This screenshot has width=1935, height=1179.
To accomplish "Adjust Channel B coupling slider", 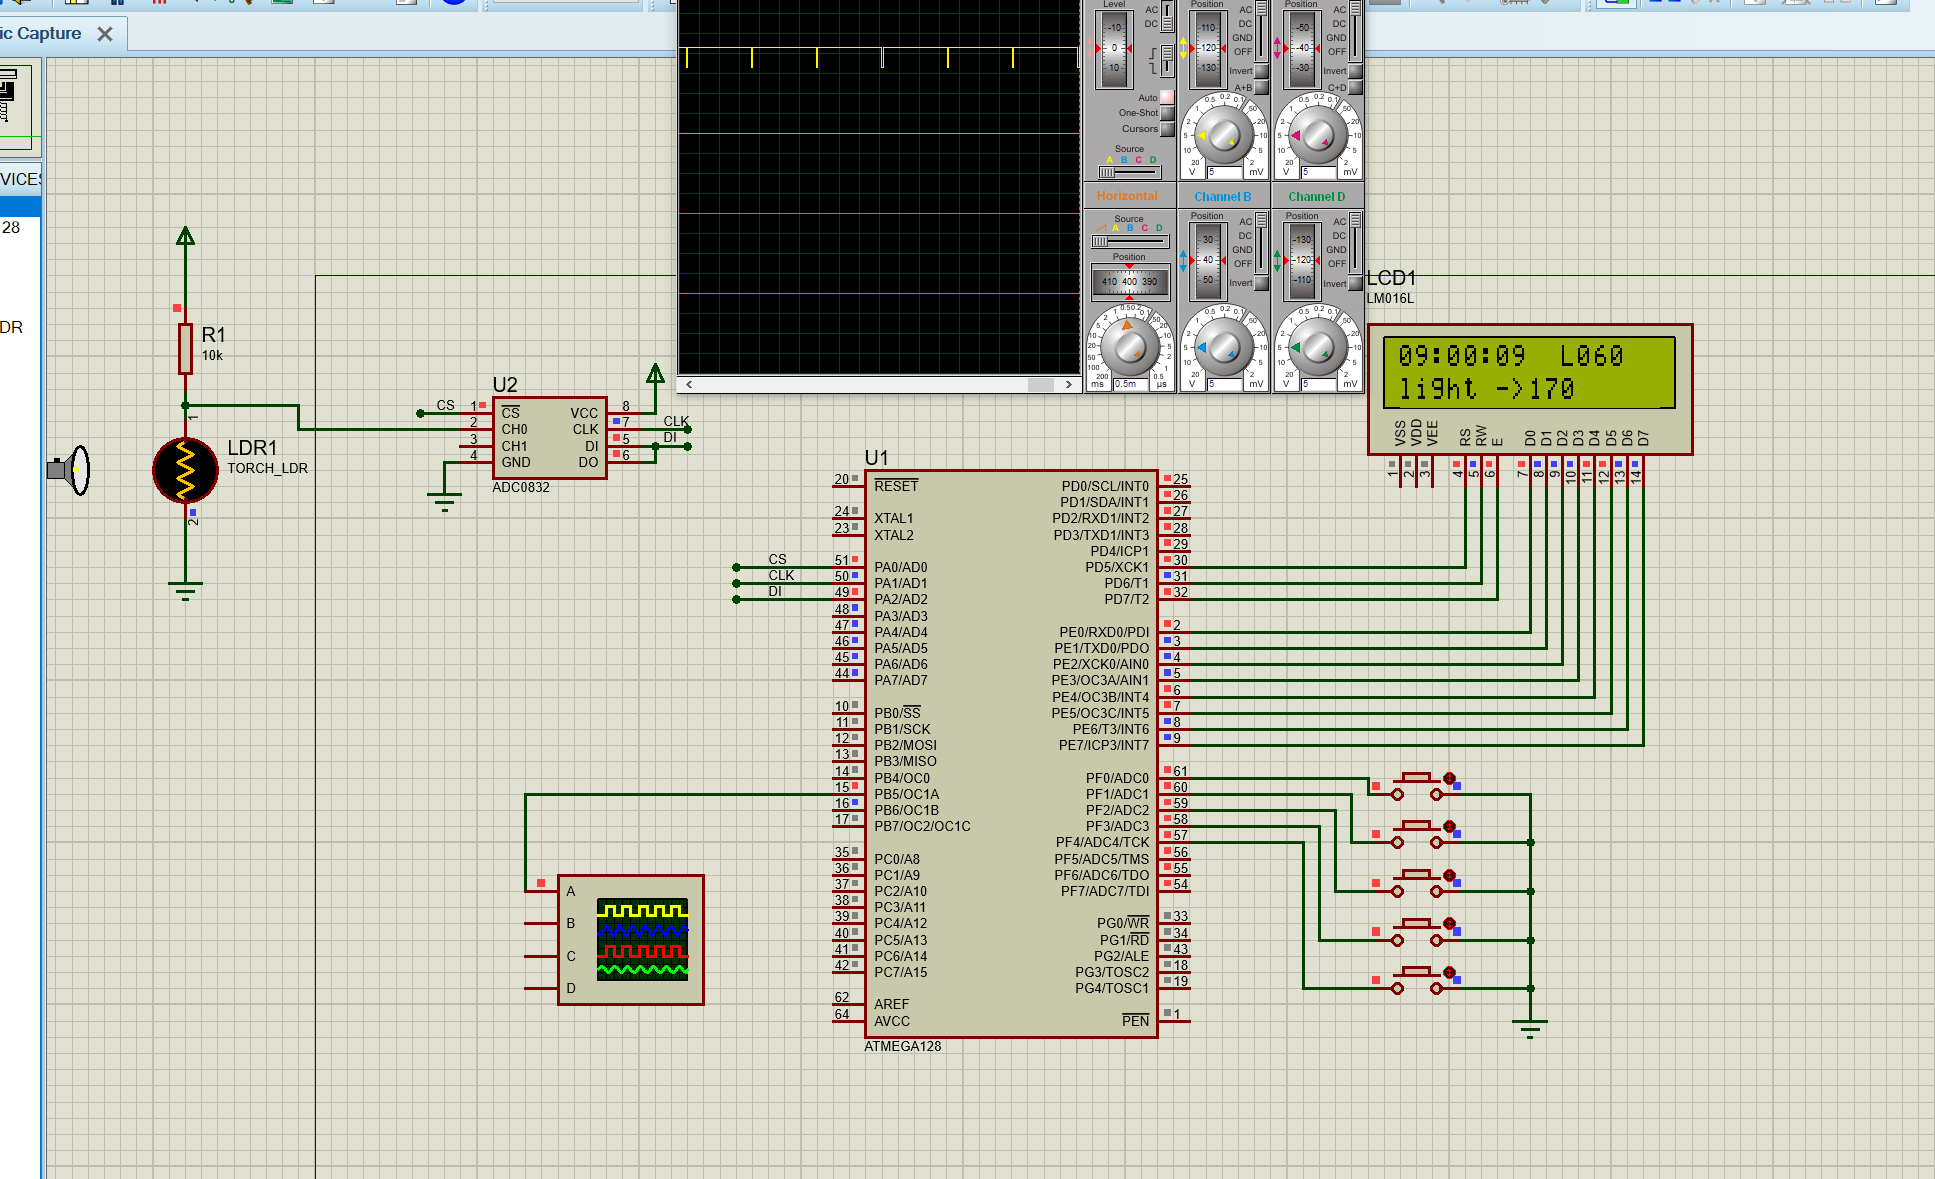I will pos(1261,242).
